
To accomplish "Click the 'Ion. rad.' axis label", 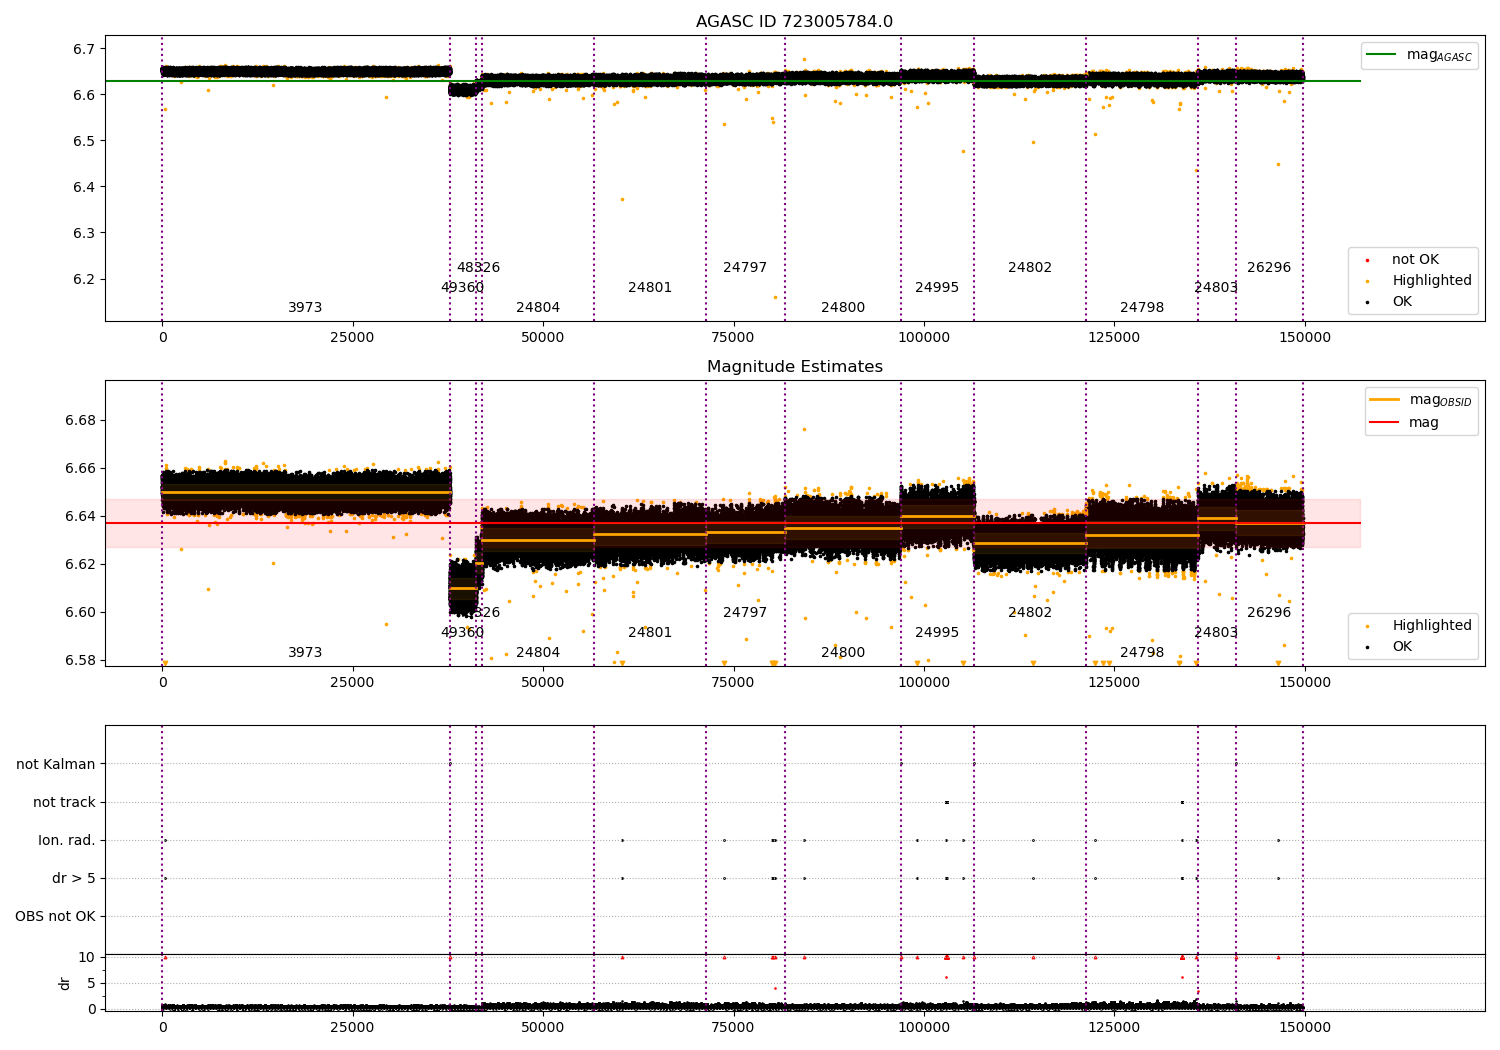I will coord(67,841).
